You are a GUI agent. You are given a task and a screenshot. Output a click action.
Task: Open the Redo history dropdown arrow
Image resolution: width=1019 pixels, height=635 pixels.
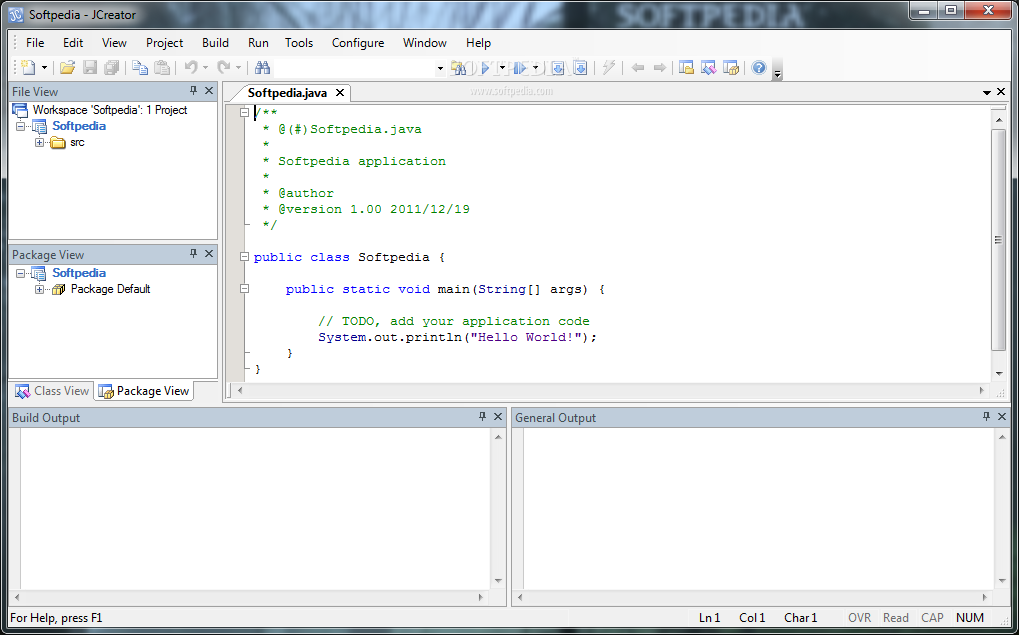click(239, 68)
